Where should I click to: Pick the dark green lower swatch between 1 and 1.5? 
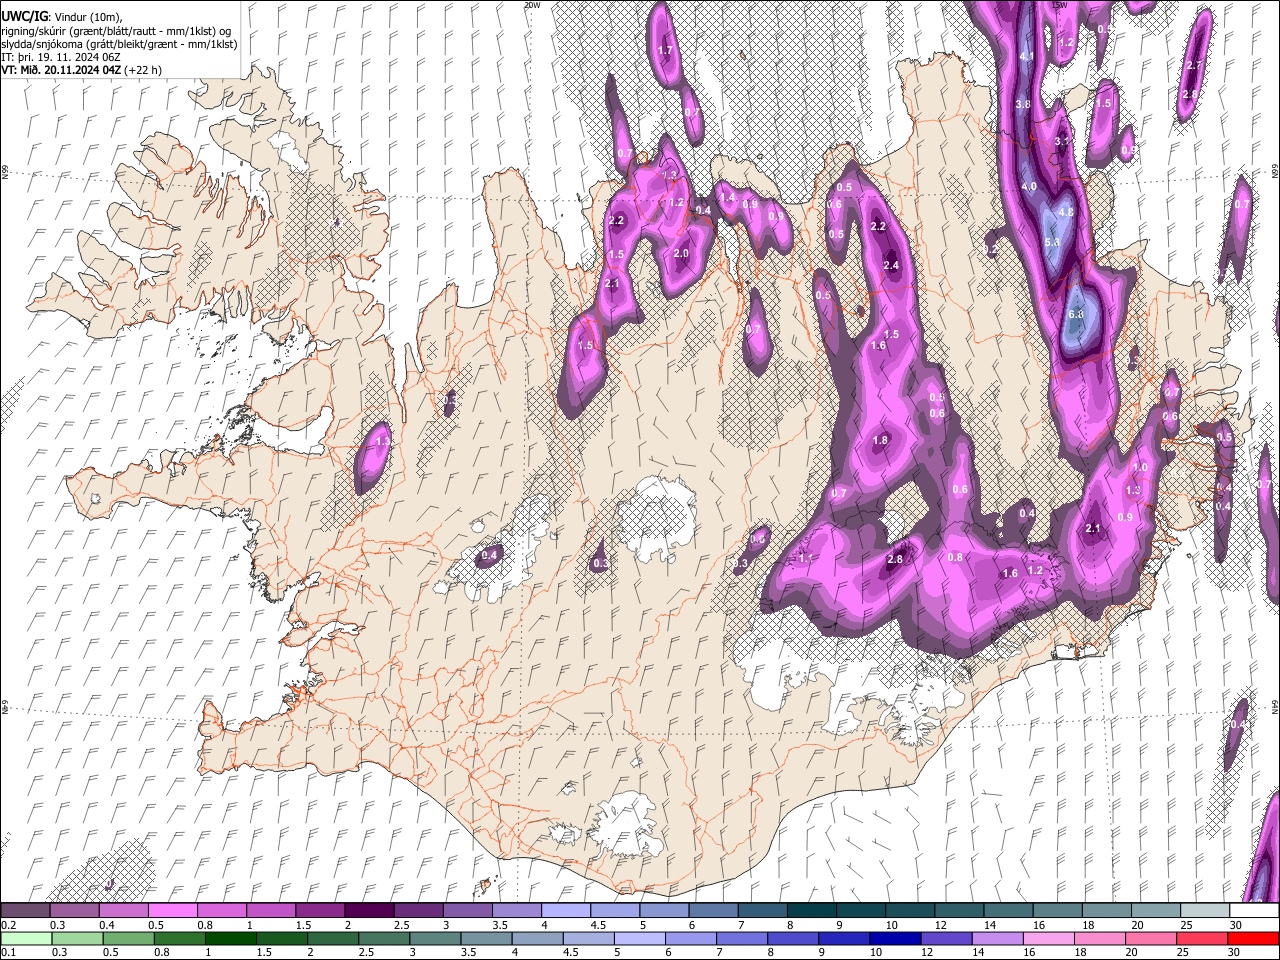(230, 938)
